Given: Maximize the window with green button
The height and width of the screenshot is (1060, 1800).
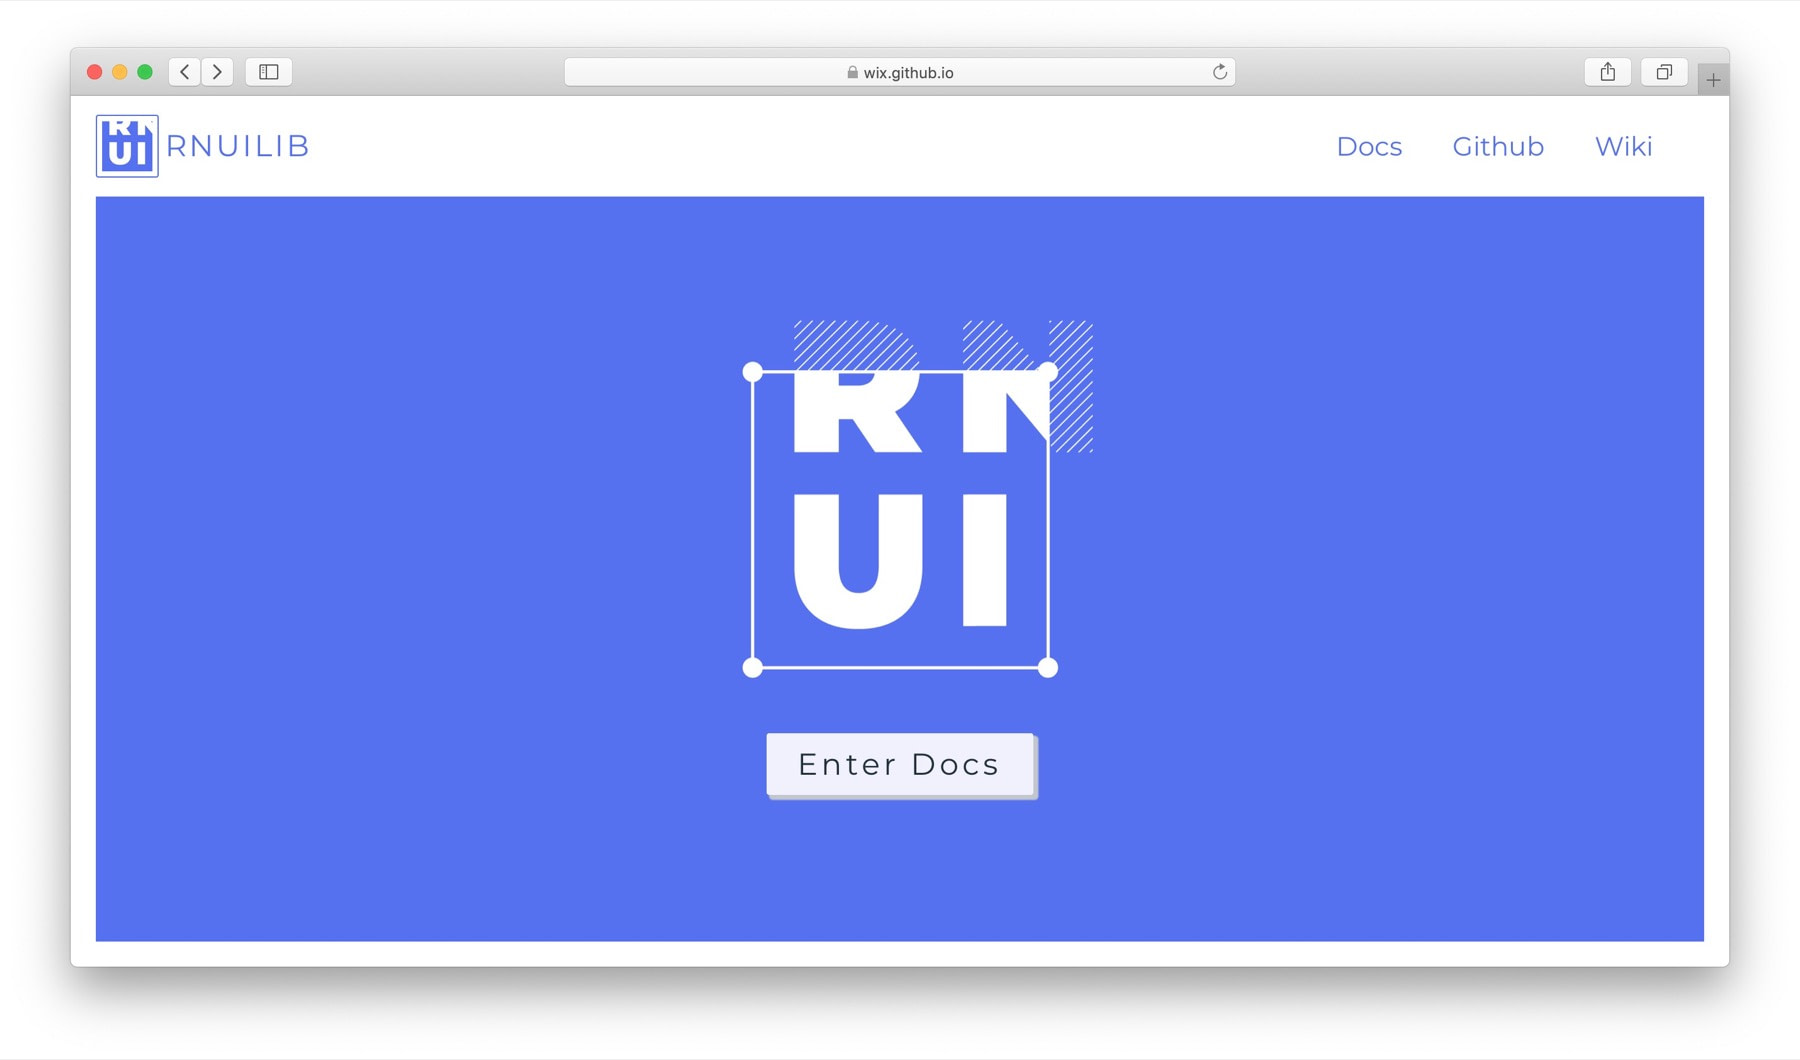Looking at the screenshot, I should coord(145,72).
